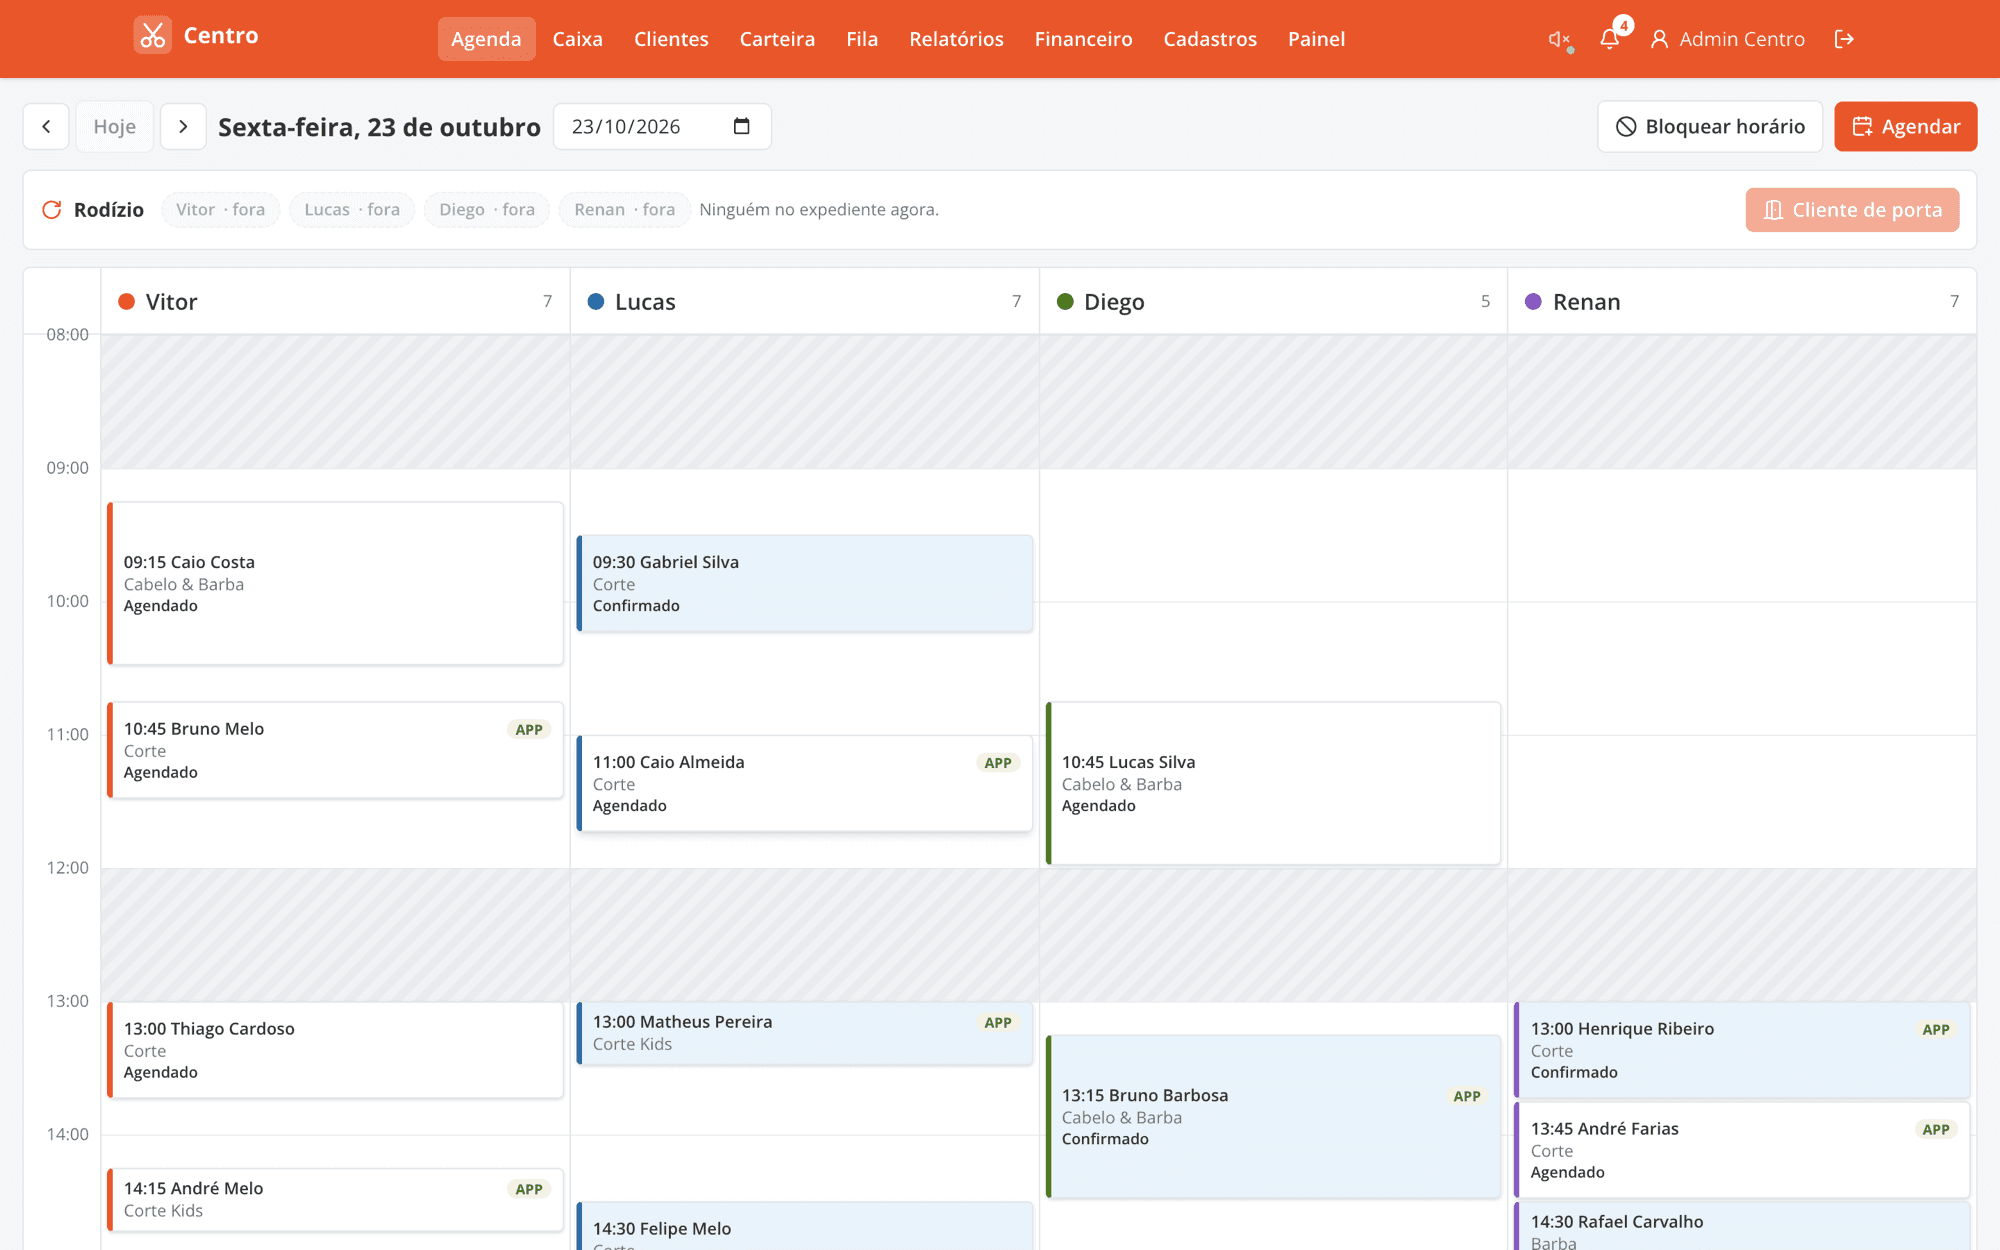
Task: Click Diego's green color dot
Action: pos(1065,302)
